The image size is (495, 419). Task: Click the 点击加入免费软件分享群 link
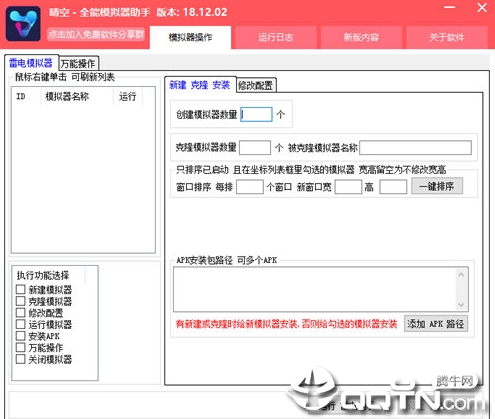tap(96, 34)
